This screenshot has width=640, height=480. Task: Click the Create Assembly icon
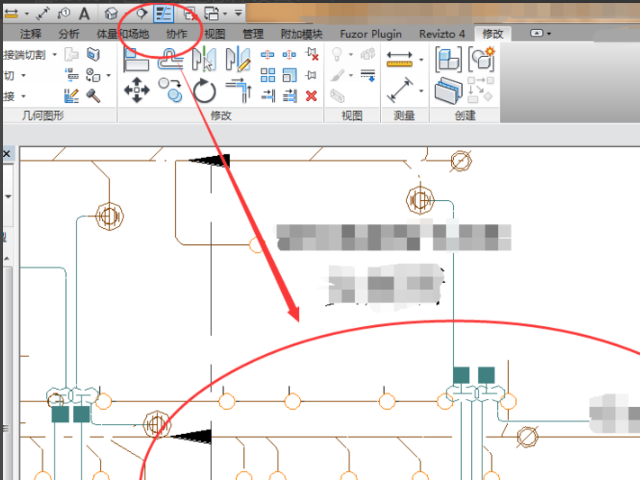[449, 59]
